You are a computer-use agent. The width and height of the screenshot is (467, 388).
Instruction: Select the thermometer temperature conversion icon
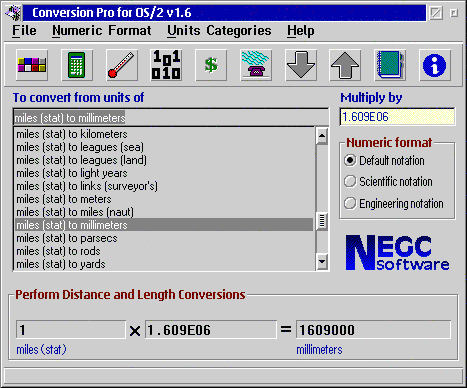[122, 65]
